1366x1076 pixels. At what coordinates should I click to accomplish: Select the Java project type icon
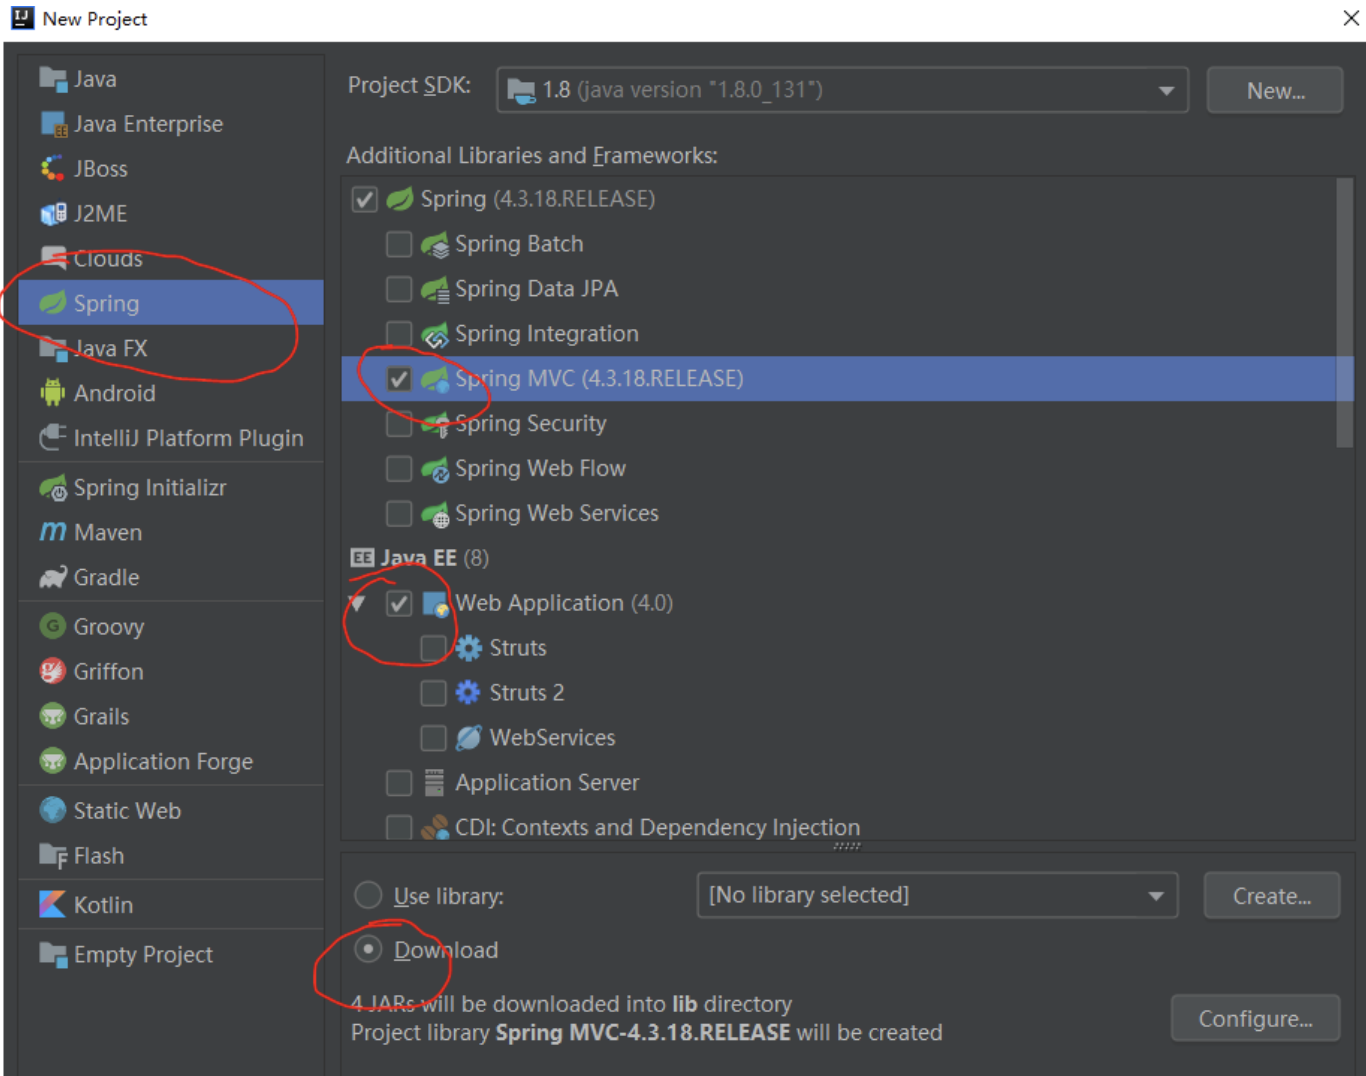click(53, 79)
